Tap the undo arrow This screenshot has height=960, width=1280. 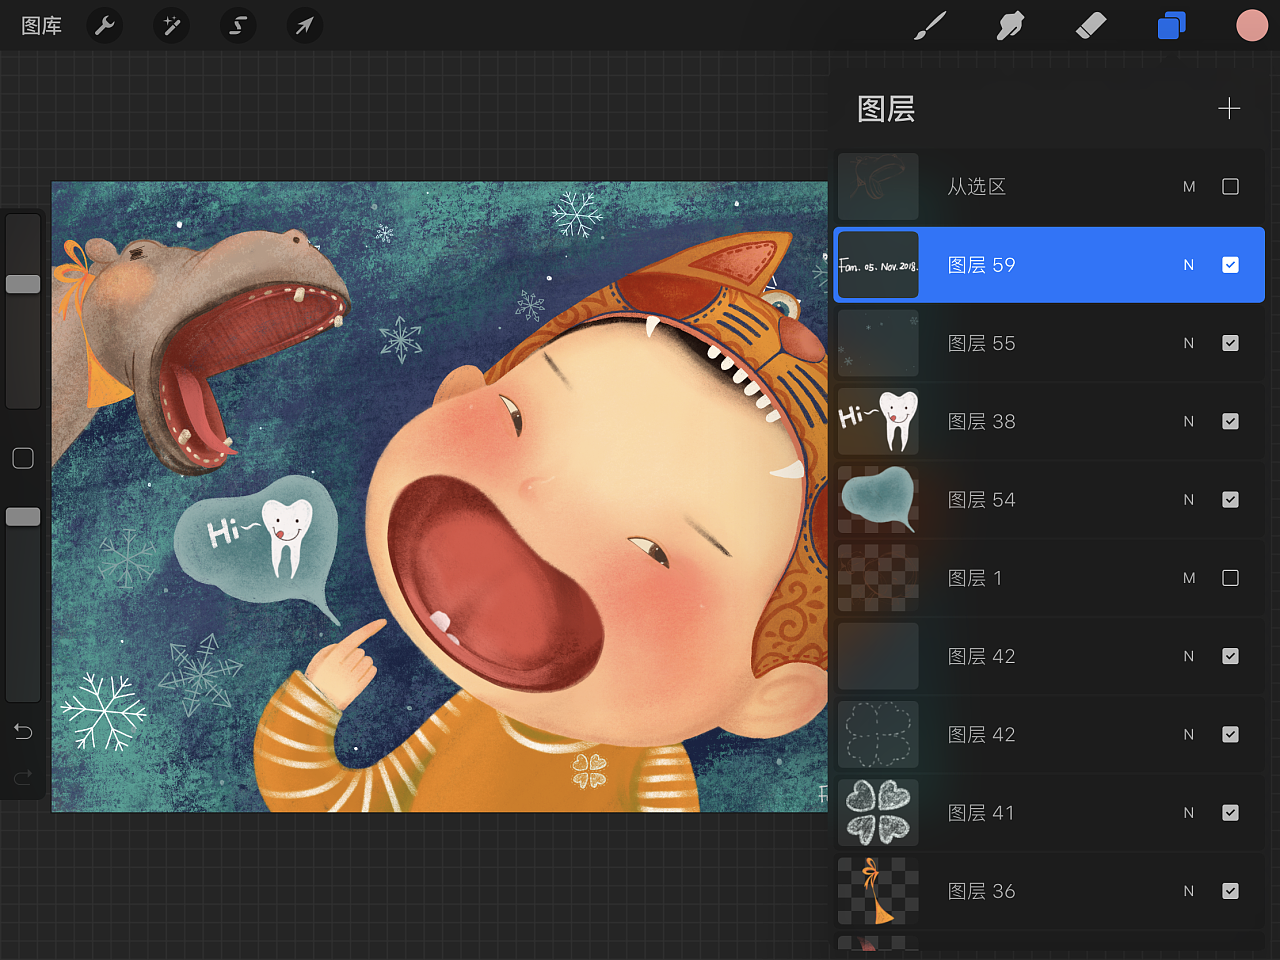coord(23,732)
